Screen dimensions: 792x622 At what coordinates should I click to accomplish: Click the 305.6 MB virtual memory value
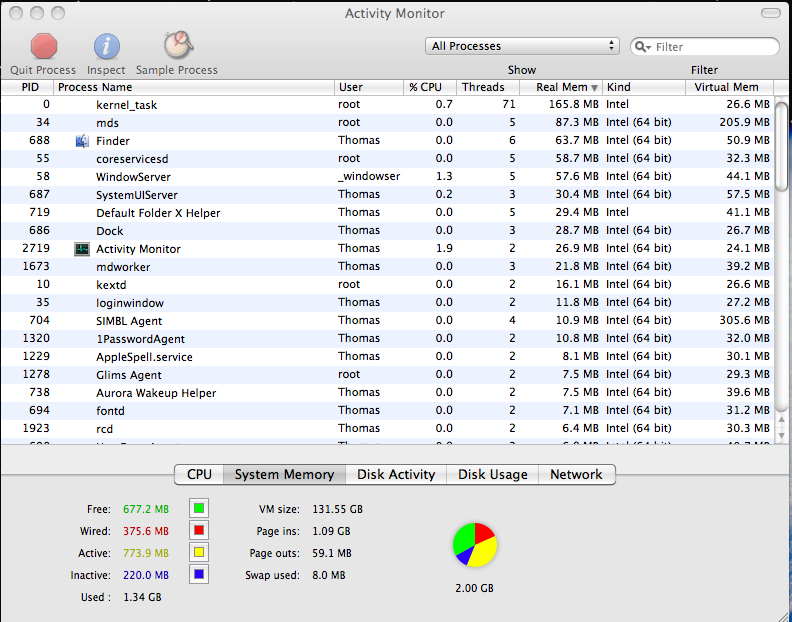[x=745, y=320]
